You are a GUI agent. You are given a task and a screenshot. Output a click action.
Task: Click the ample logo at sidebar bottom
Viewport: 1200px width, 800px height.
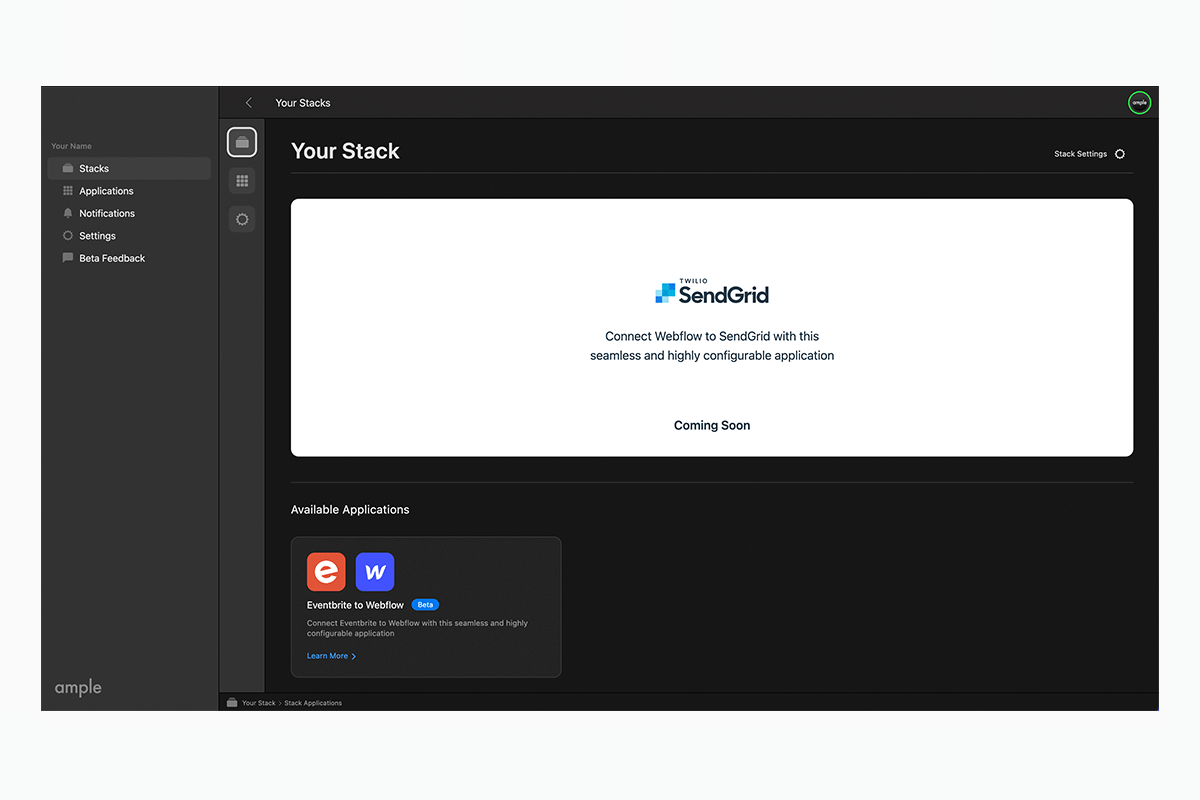click(x=78, y=688)
